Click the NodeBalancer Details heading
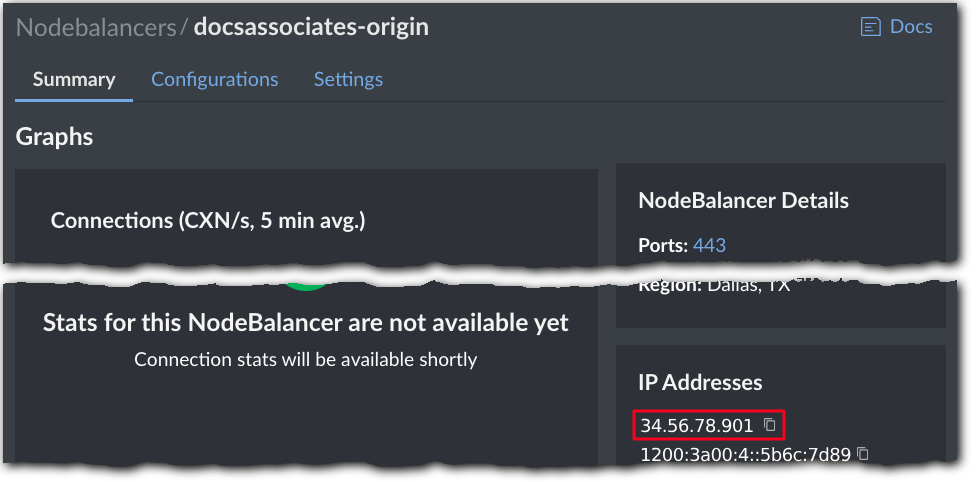The height and width of the screenshot is (482, 976). click(x=743, y=201)
